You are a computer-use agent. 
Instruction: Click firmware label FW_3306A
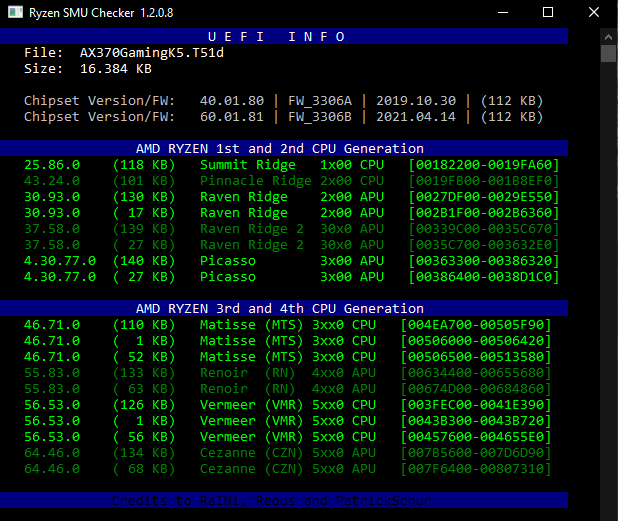click(320, 101)
